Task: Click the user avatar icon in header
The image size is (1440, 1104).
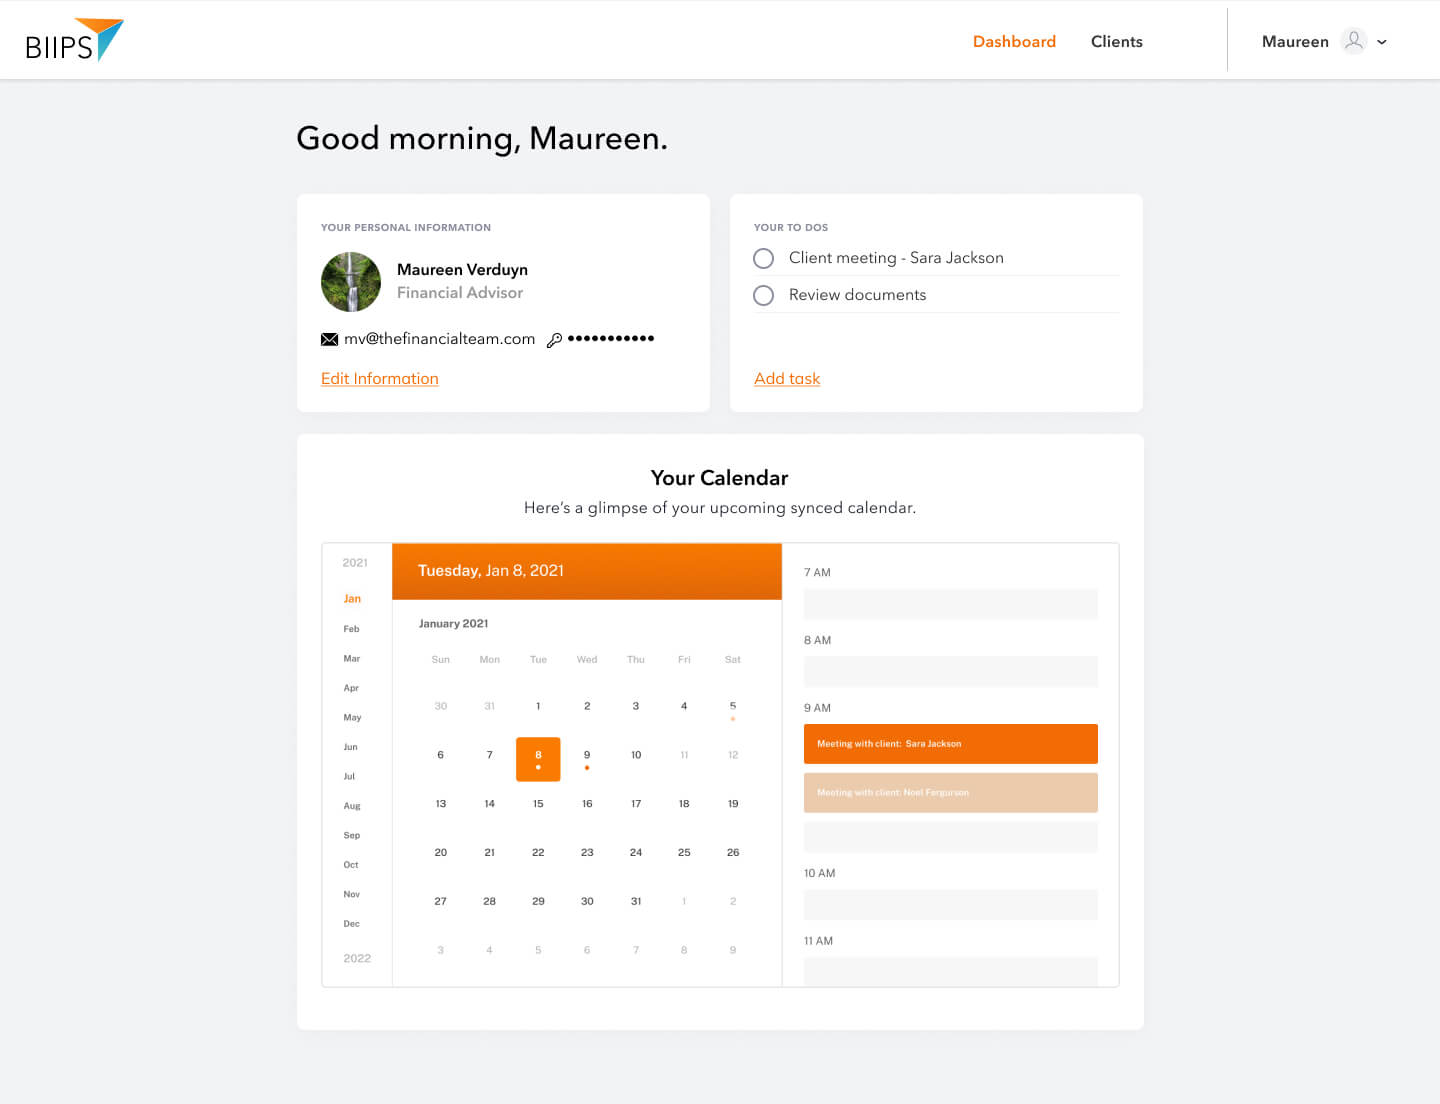Action: coord(1353,41)
